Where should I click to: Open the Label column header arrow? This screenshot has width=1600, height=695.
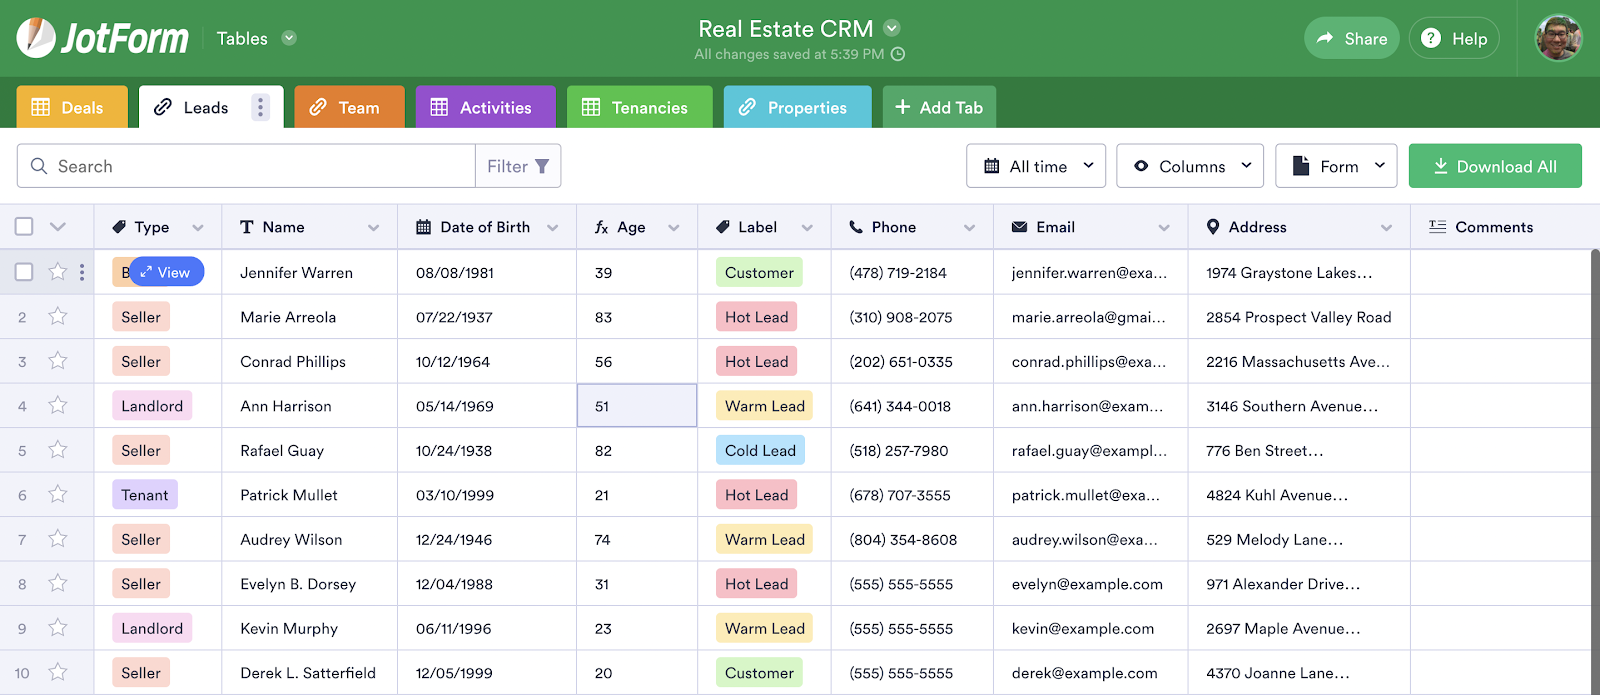[807, 228]
